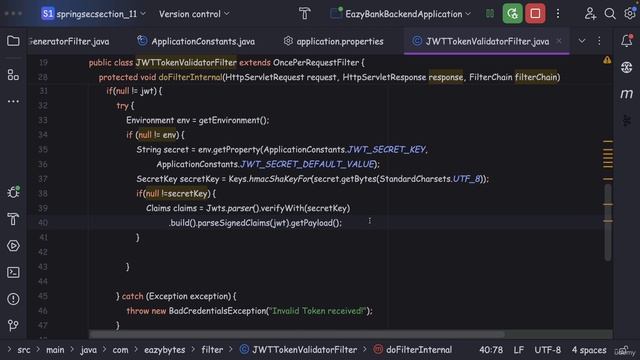
Task: Click the src breadcrumb in navigation bar
Action: click(24, 350)
